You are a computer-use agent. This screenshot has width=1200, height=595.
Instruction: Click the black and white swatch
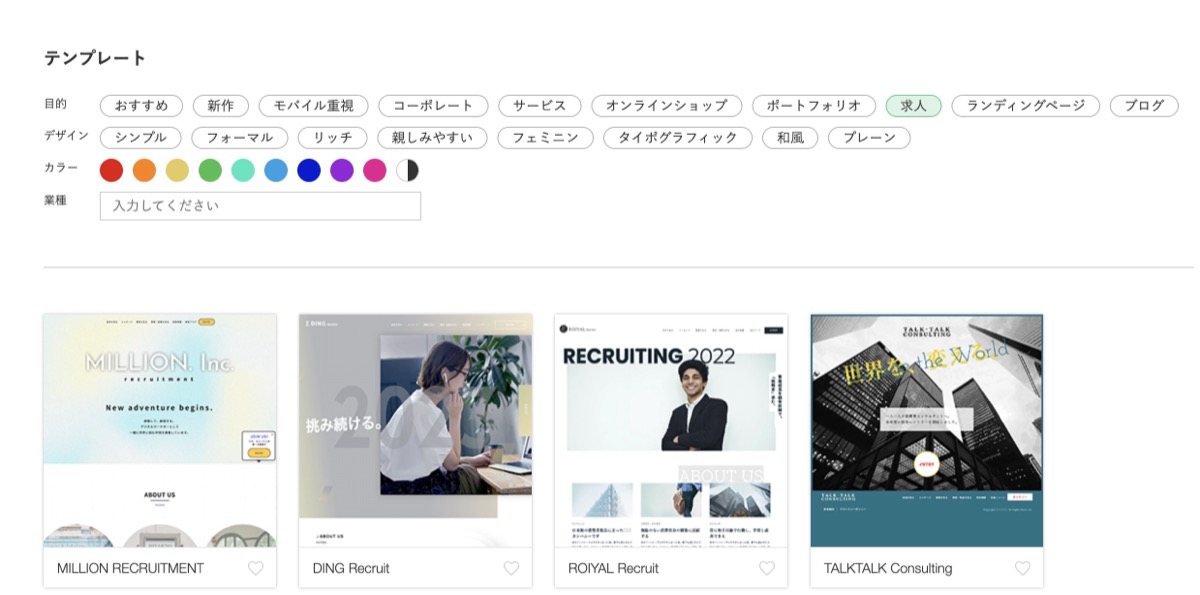coord(408,171)
